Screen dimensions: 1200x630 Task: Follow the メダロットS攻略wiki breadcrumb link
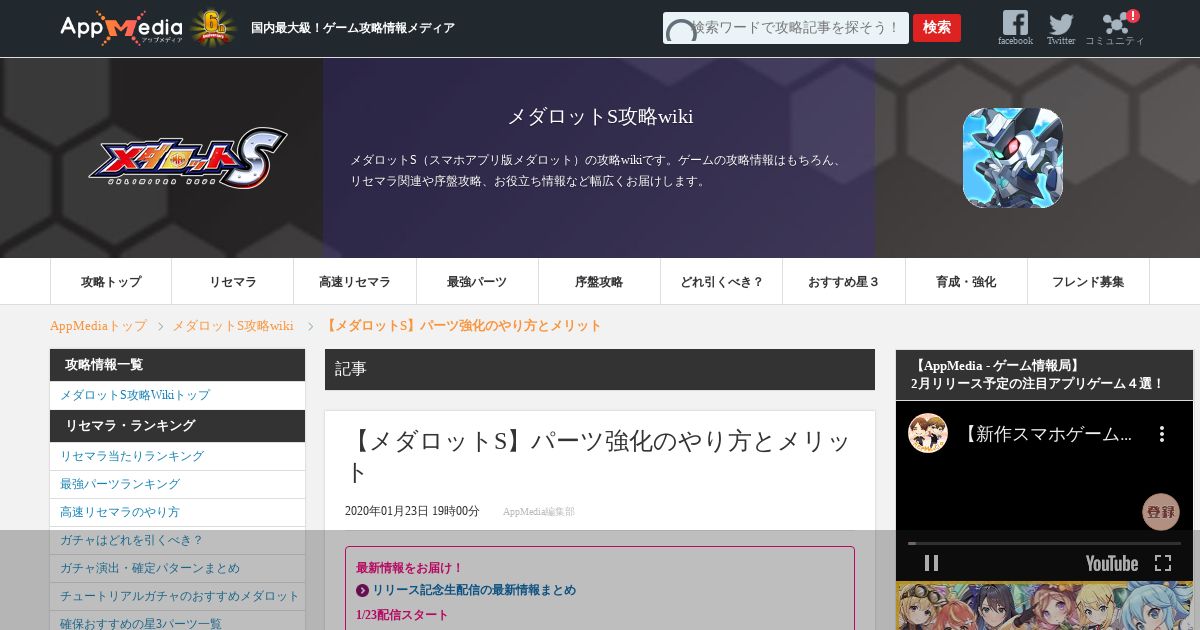(233, 326)
